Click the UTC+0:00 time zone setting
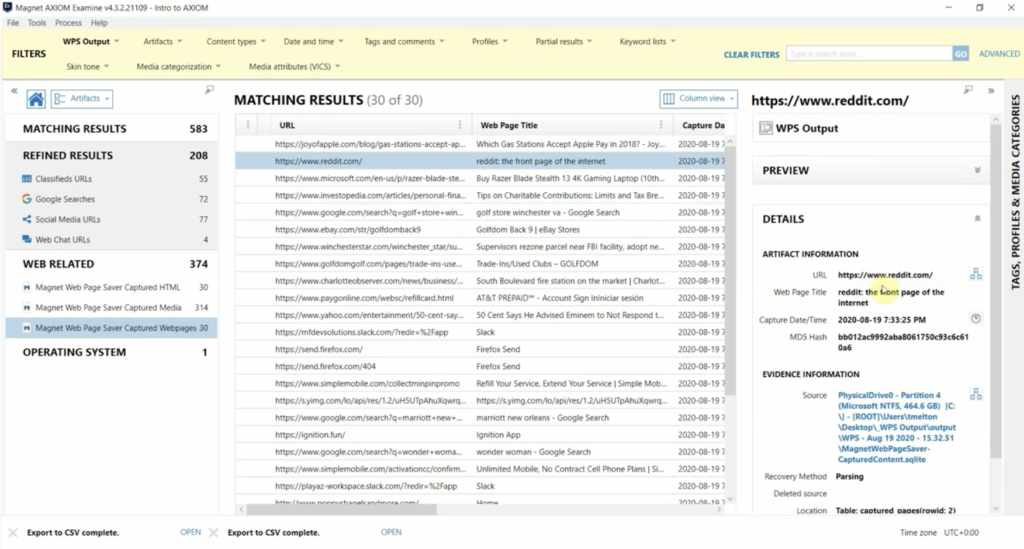The height and width of the screenshot is (549, 1024). (961, 533)
